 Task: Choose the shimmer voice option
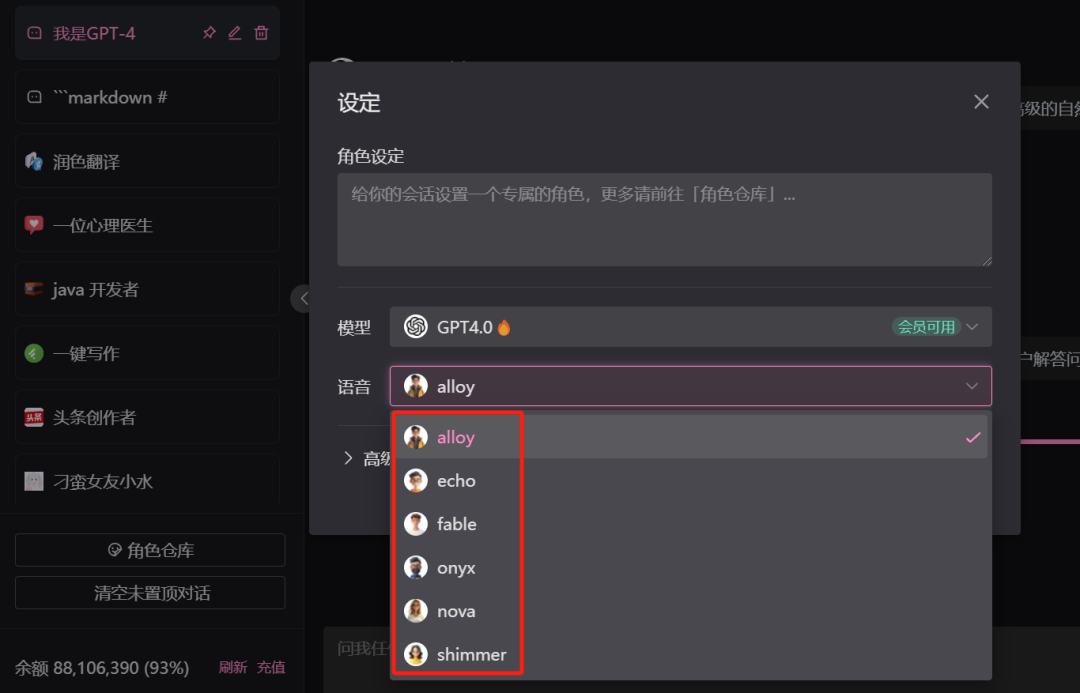coord(690,654)
